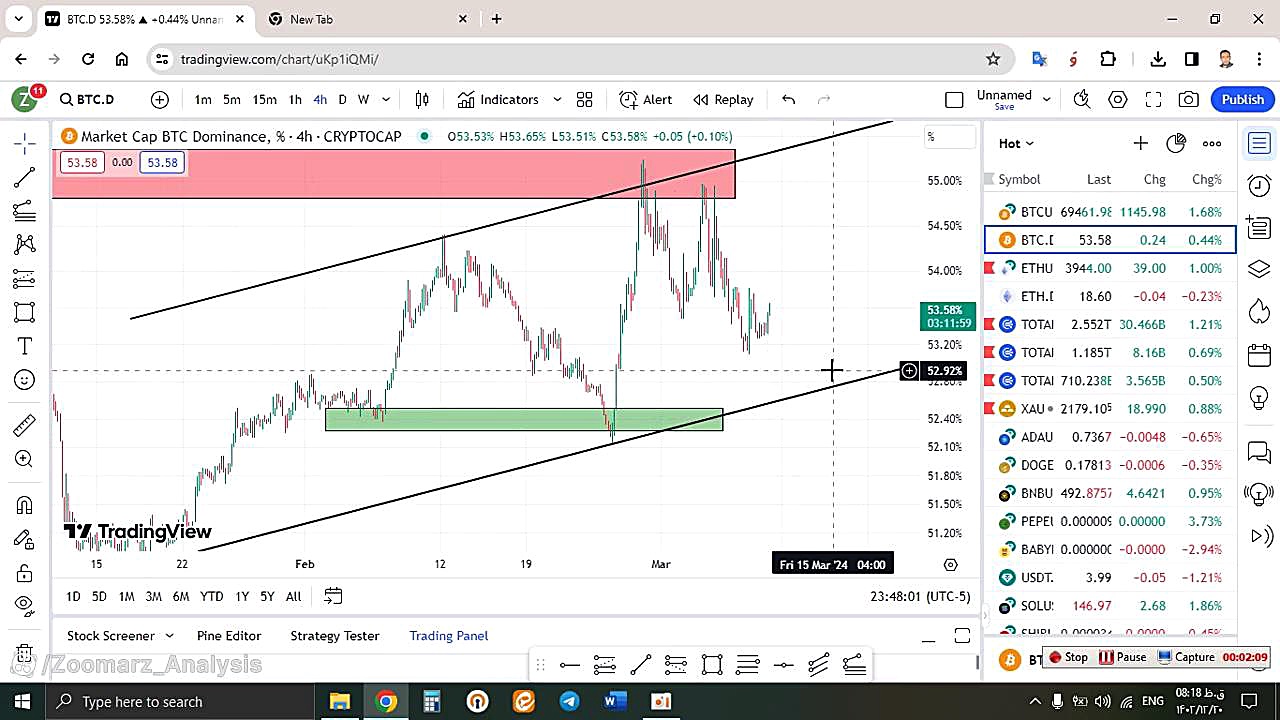This screenshot has width=1280, height=720.
Task: Lock all drawing tools
Action: tap(25, 573)
